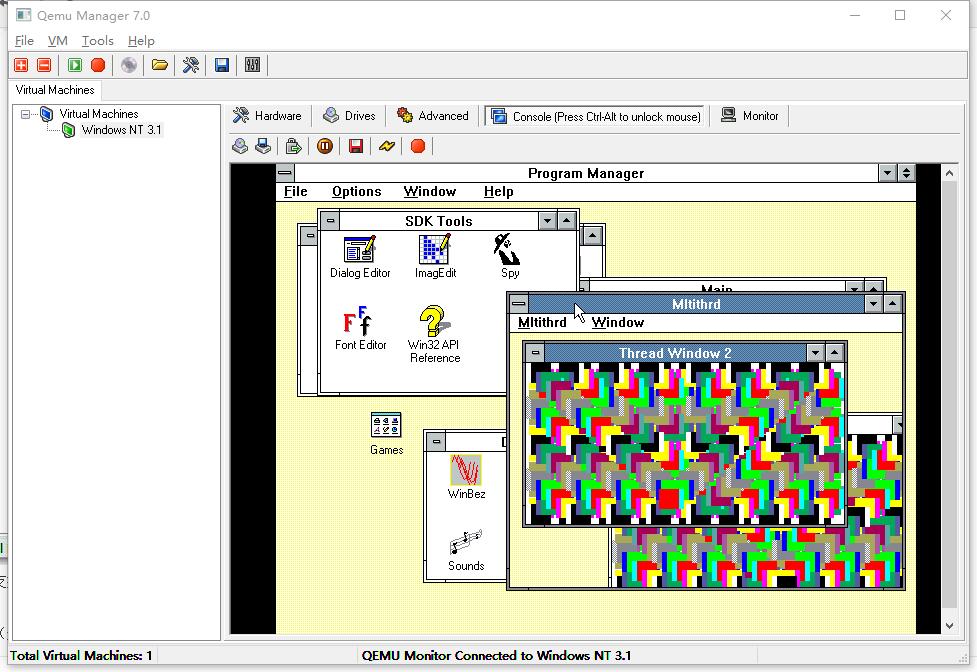
Task: Open the Mltithrd window control-menu box
Action: [x=518, y=304]
